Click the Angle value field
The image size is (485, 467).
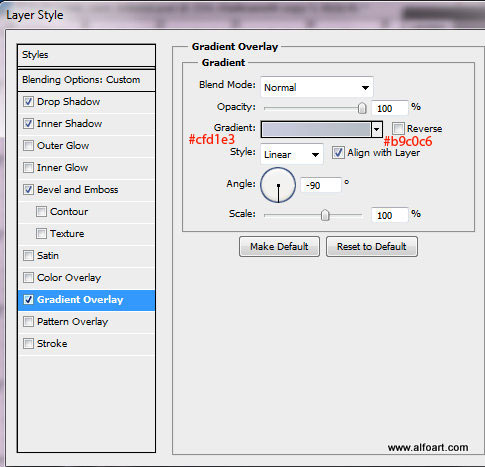click(x=321, y=185)
